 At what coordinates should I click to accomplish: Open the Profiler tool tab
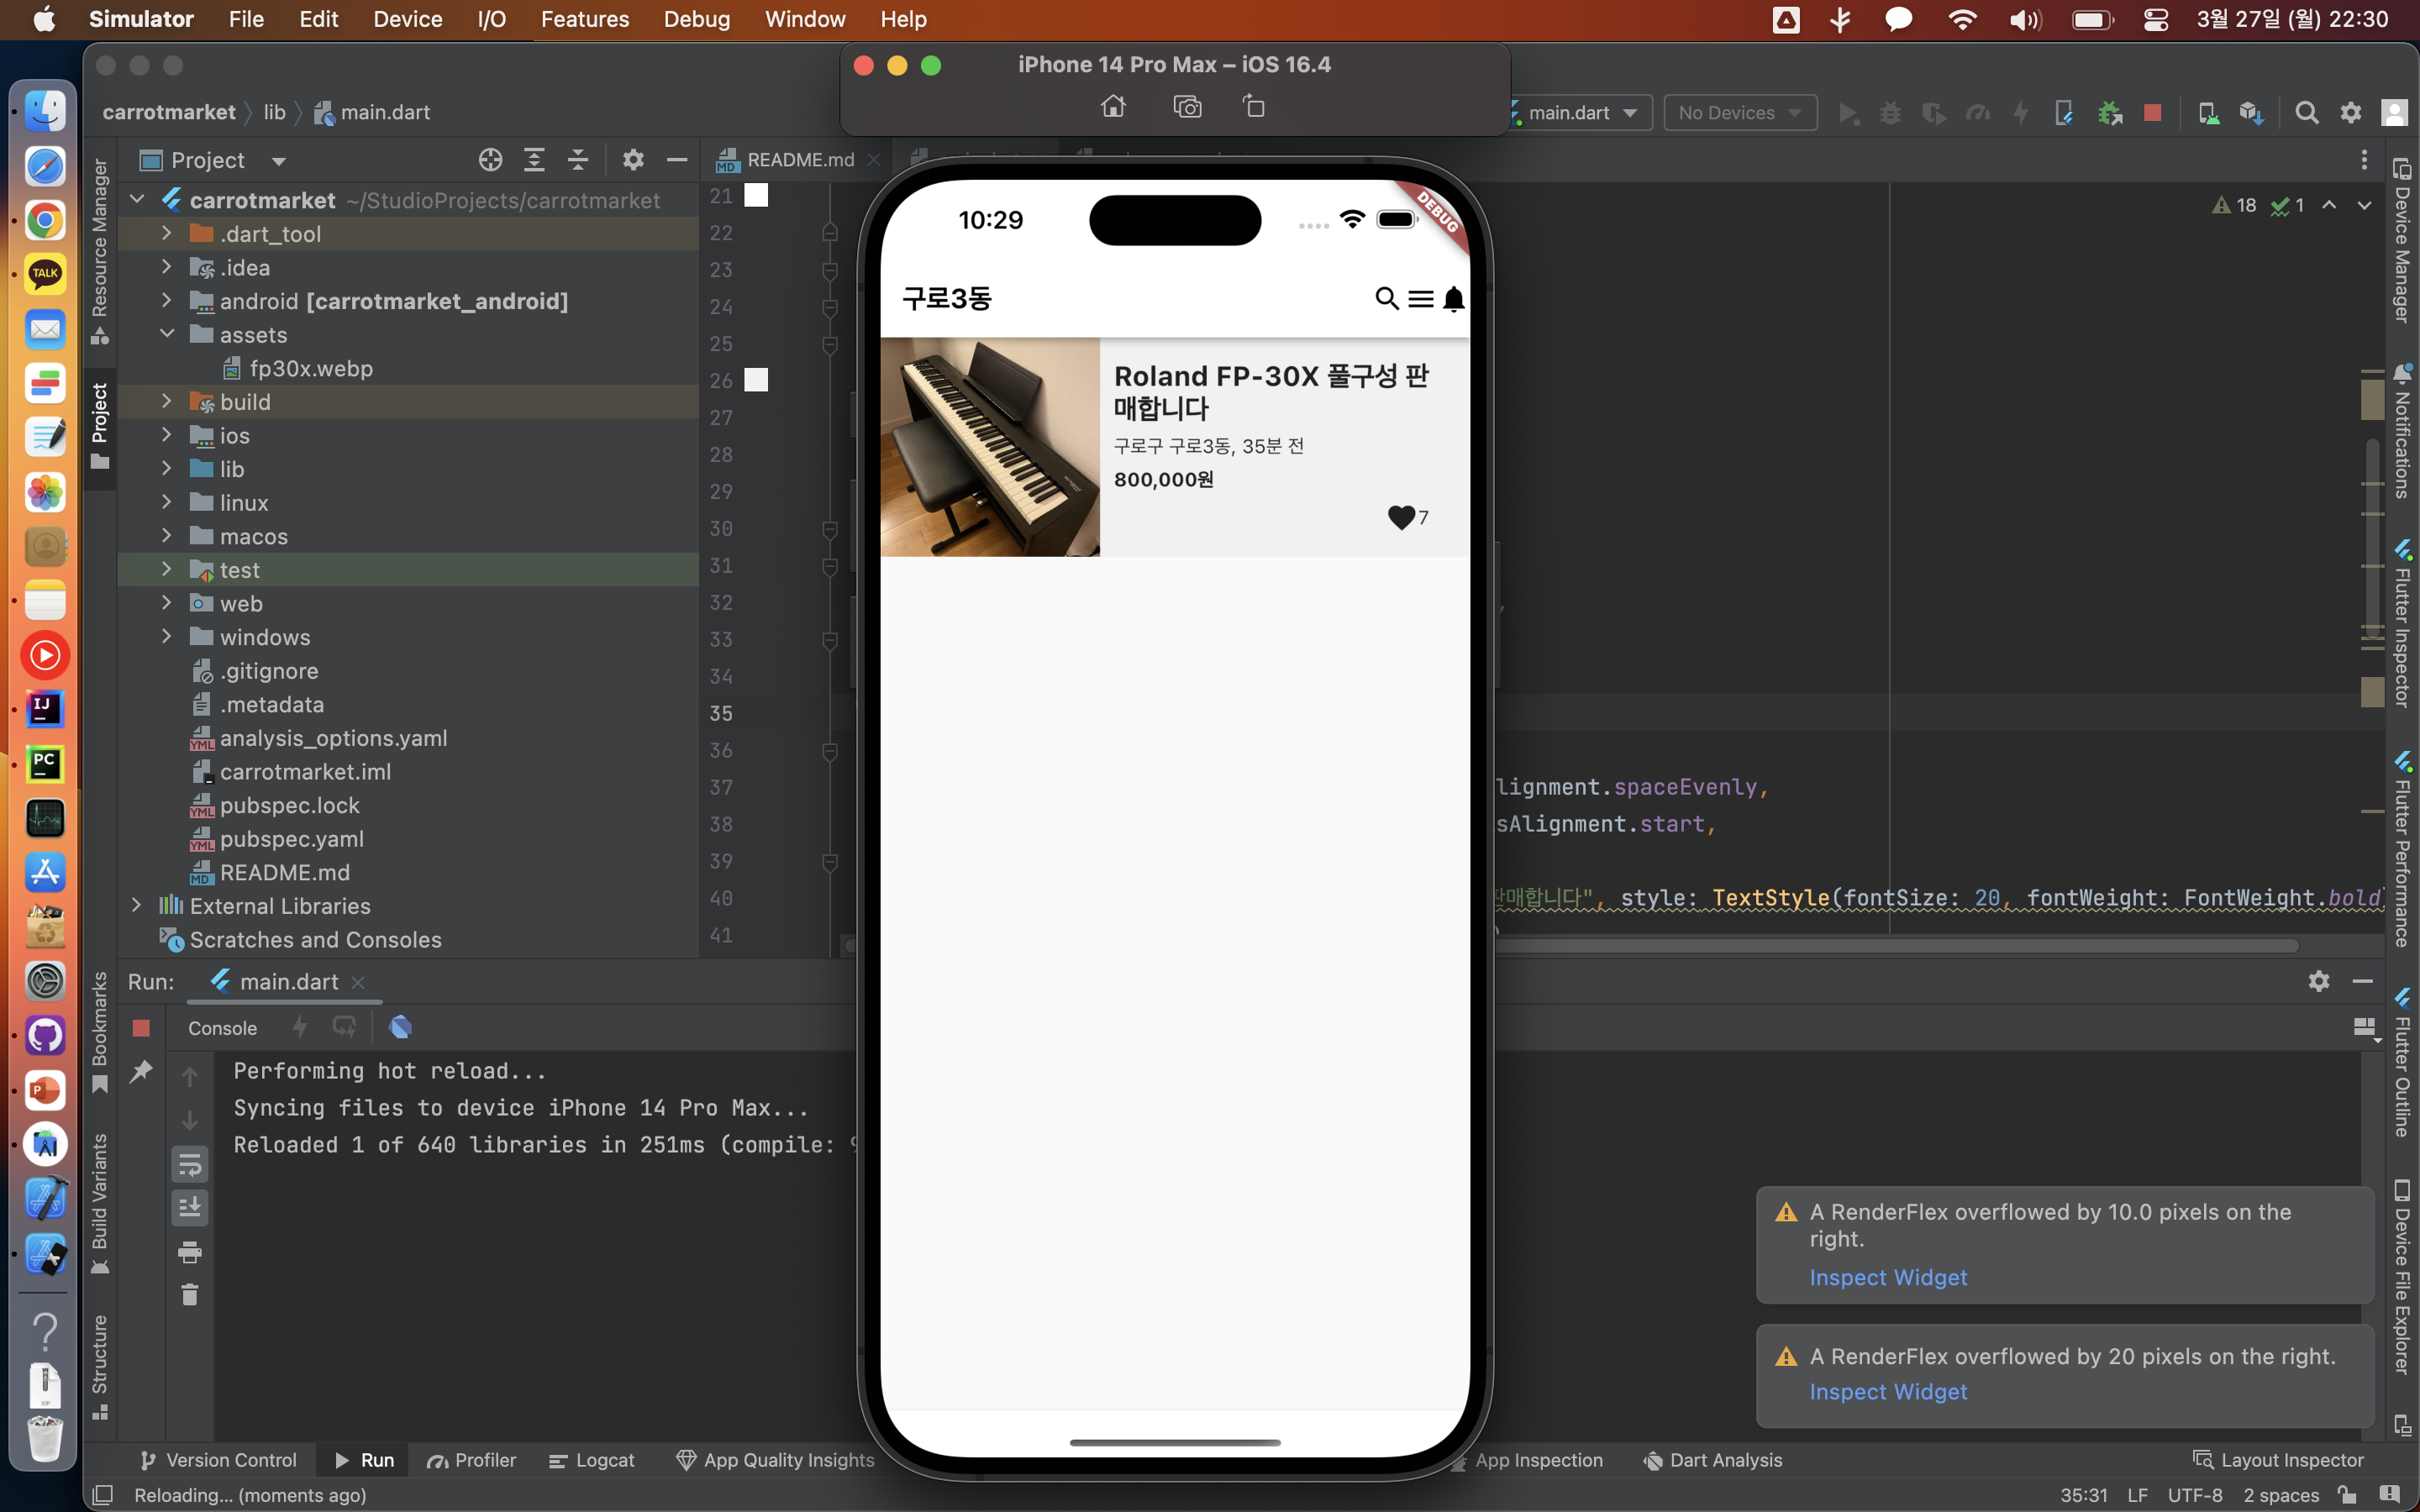[472, 1460]
